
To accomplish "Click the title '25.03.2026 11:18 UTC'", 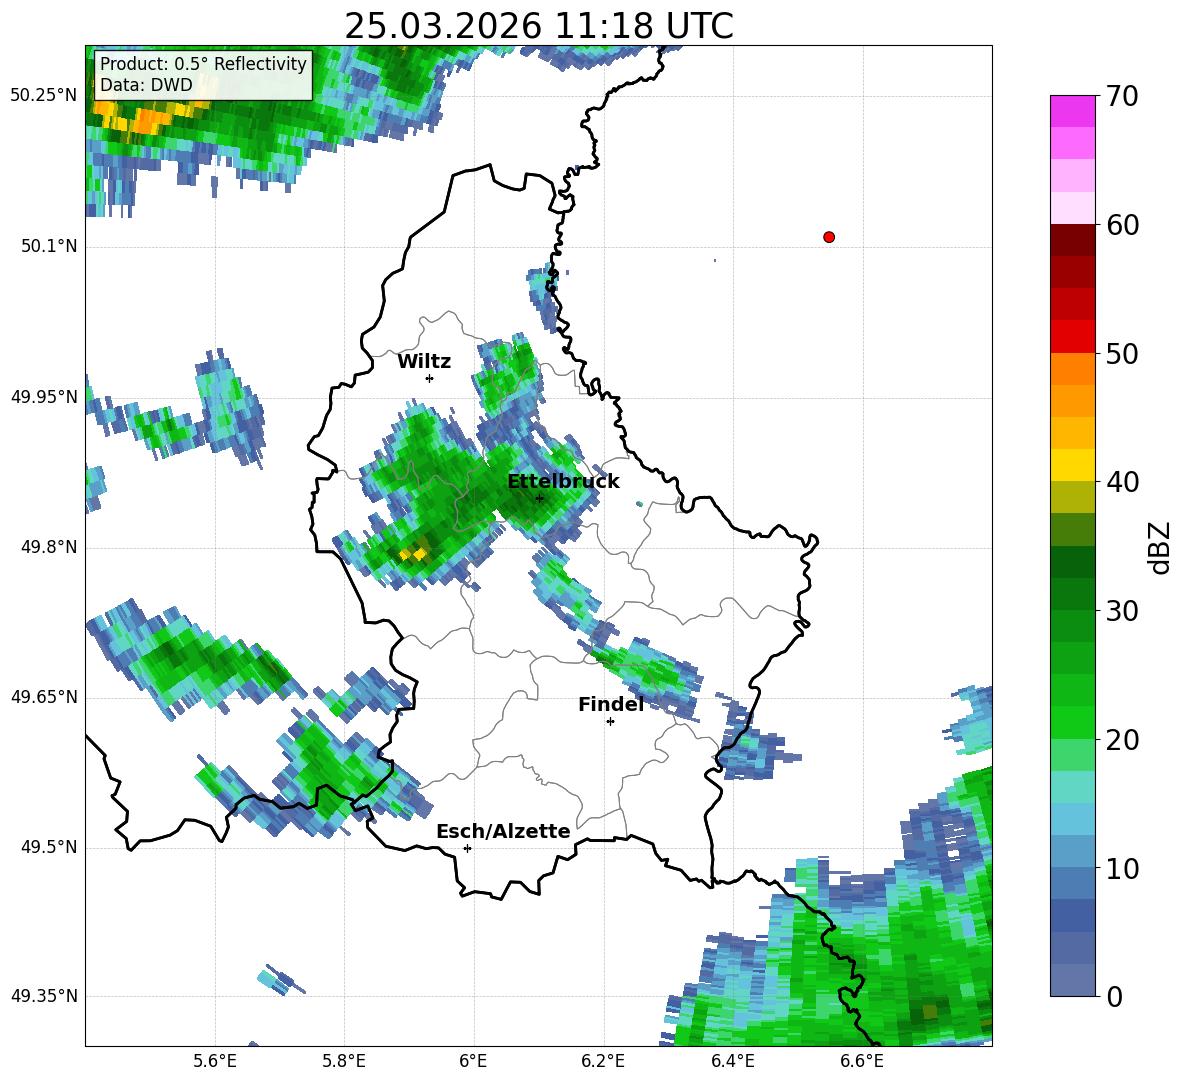I will click(x=538, y=26).
